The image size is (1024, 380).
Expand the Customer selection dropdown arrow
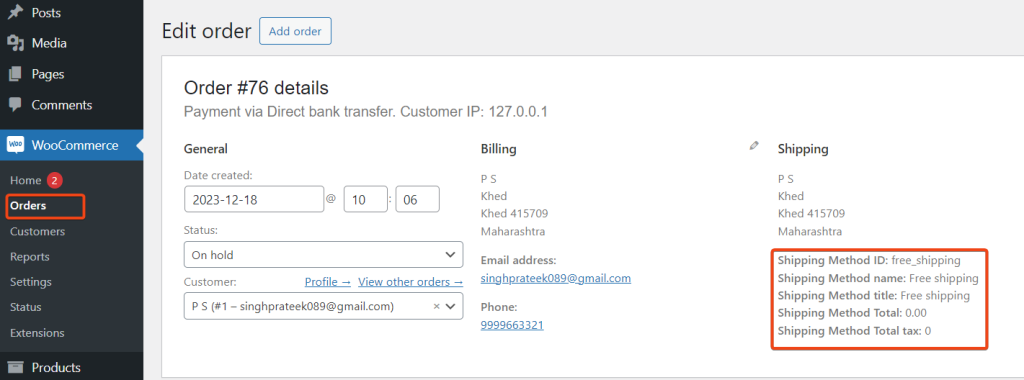451,306
